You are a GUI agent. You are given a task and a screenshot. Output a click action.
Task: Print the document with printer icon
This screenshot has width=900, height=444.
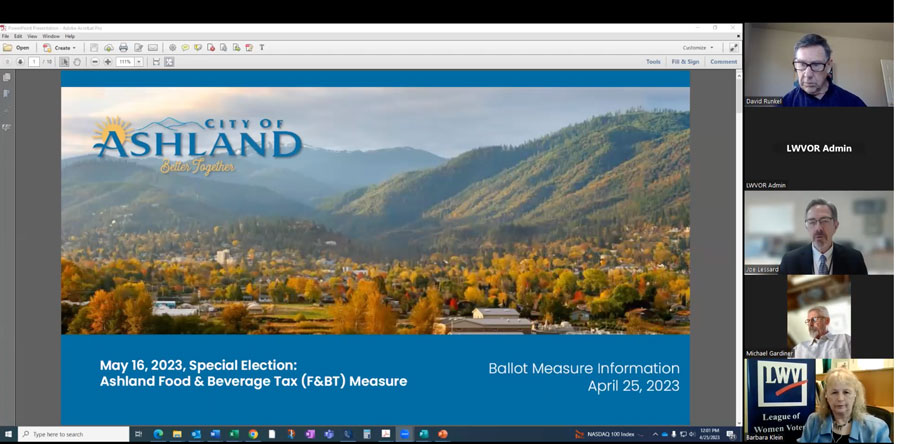point(123,48)
